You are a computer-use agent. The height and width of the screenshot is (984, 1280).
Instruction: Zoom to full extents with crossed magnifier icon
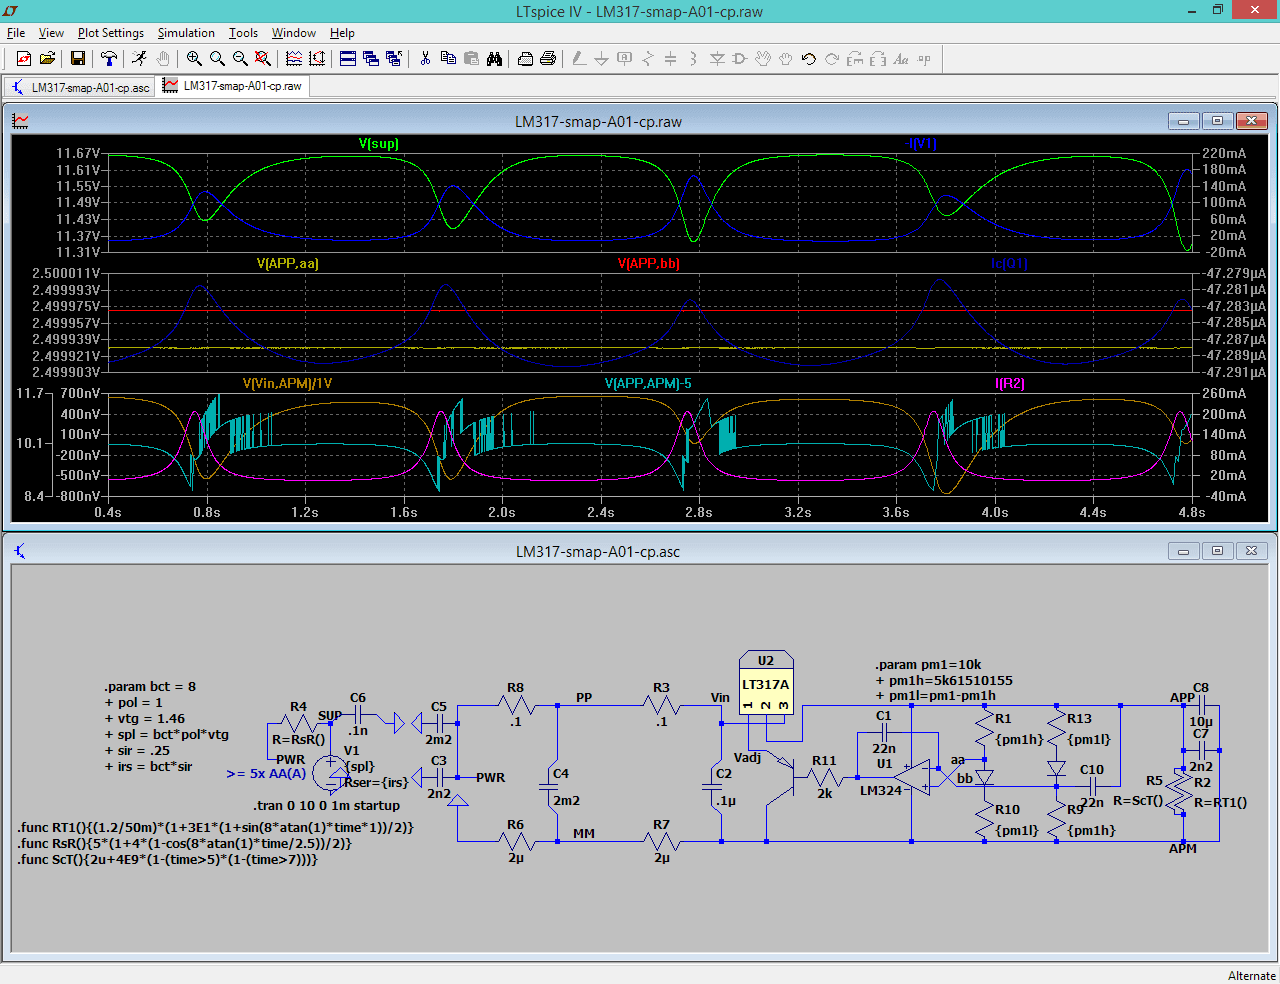(261, 58)
